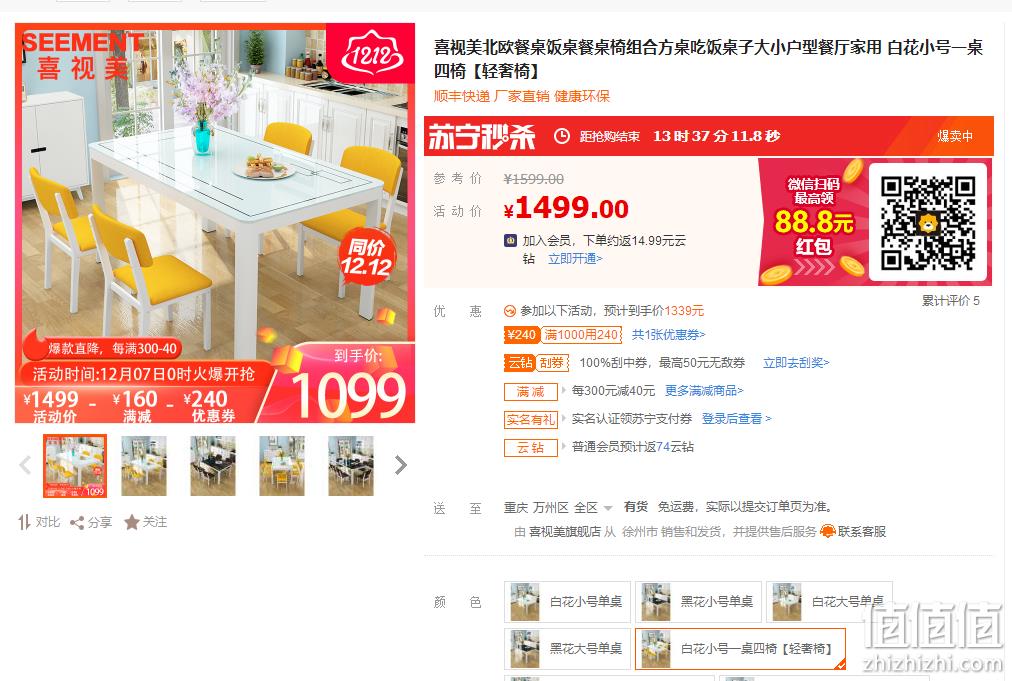Click the WeChat QR code image
Screen dimensions: 1012x681
928,222
